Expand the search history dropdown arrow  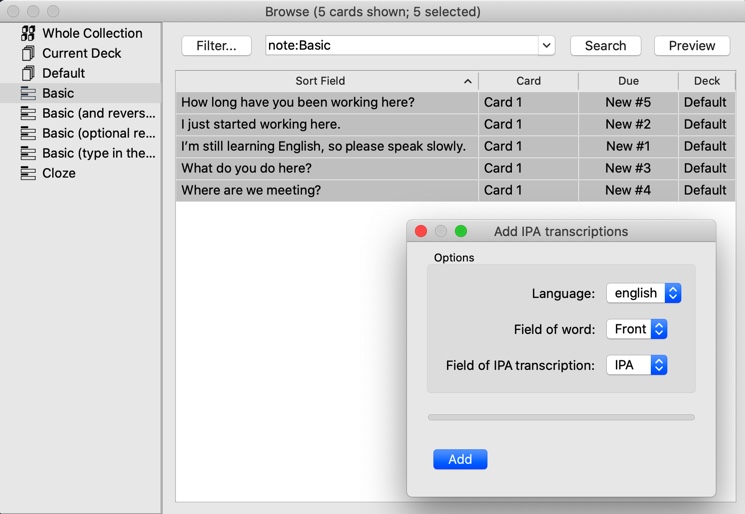(546, 45)
